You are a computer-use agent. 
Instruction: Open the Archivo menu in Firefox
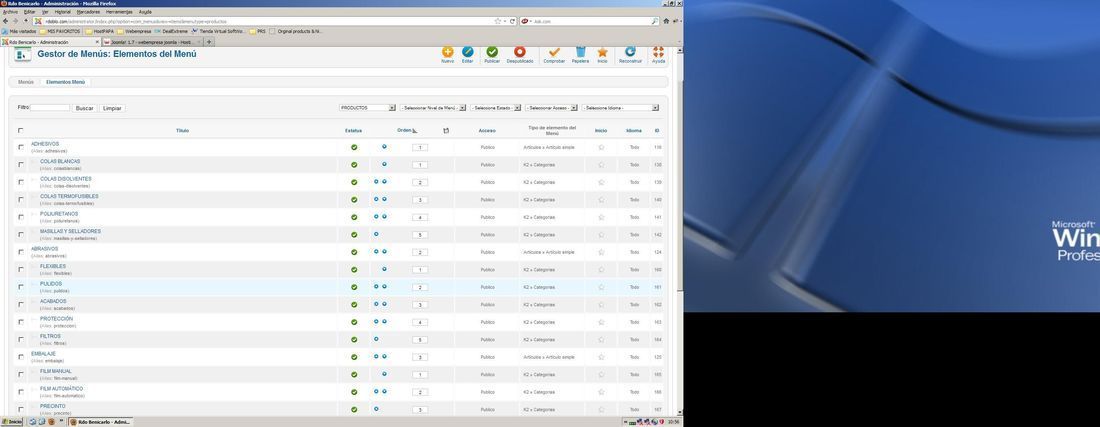pyautogui.click(x=11, y=12)
